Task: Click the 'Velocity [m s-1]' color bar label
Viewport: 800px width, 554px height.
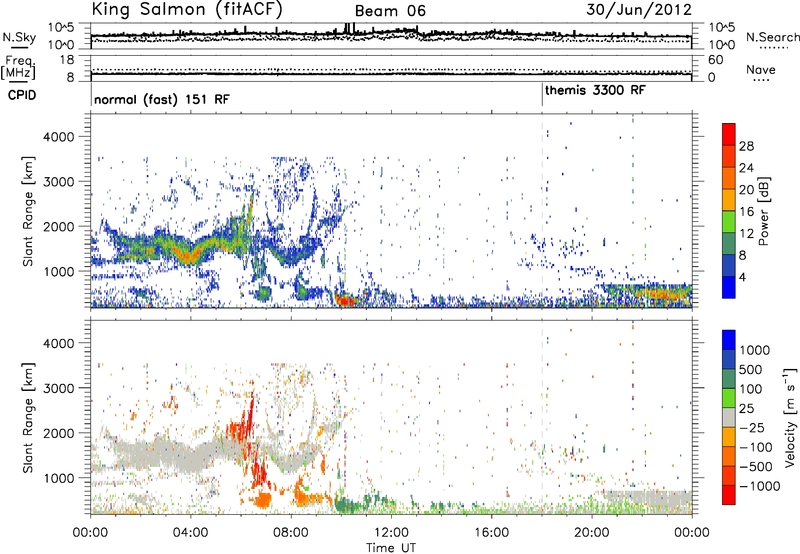Action: coord(790,417)
